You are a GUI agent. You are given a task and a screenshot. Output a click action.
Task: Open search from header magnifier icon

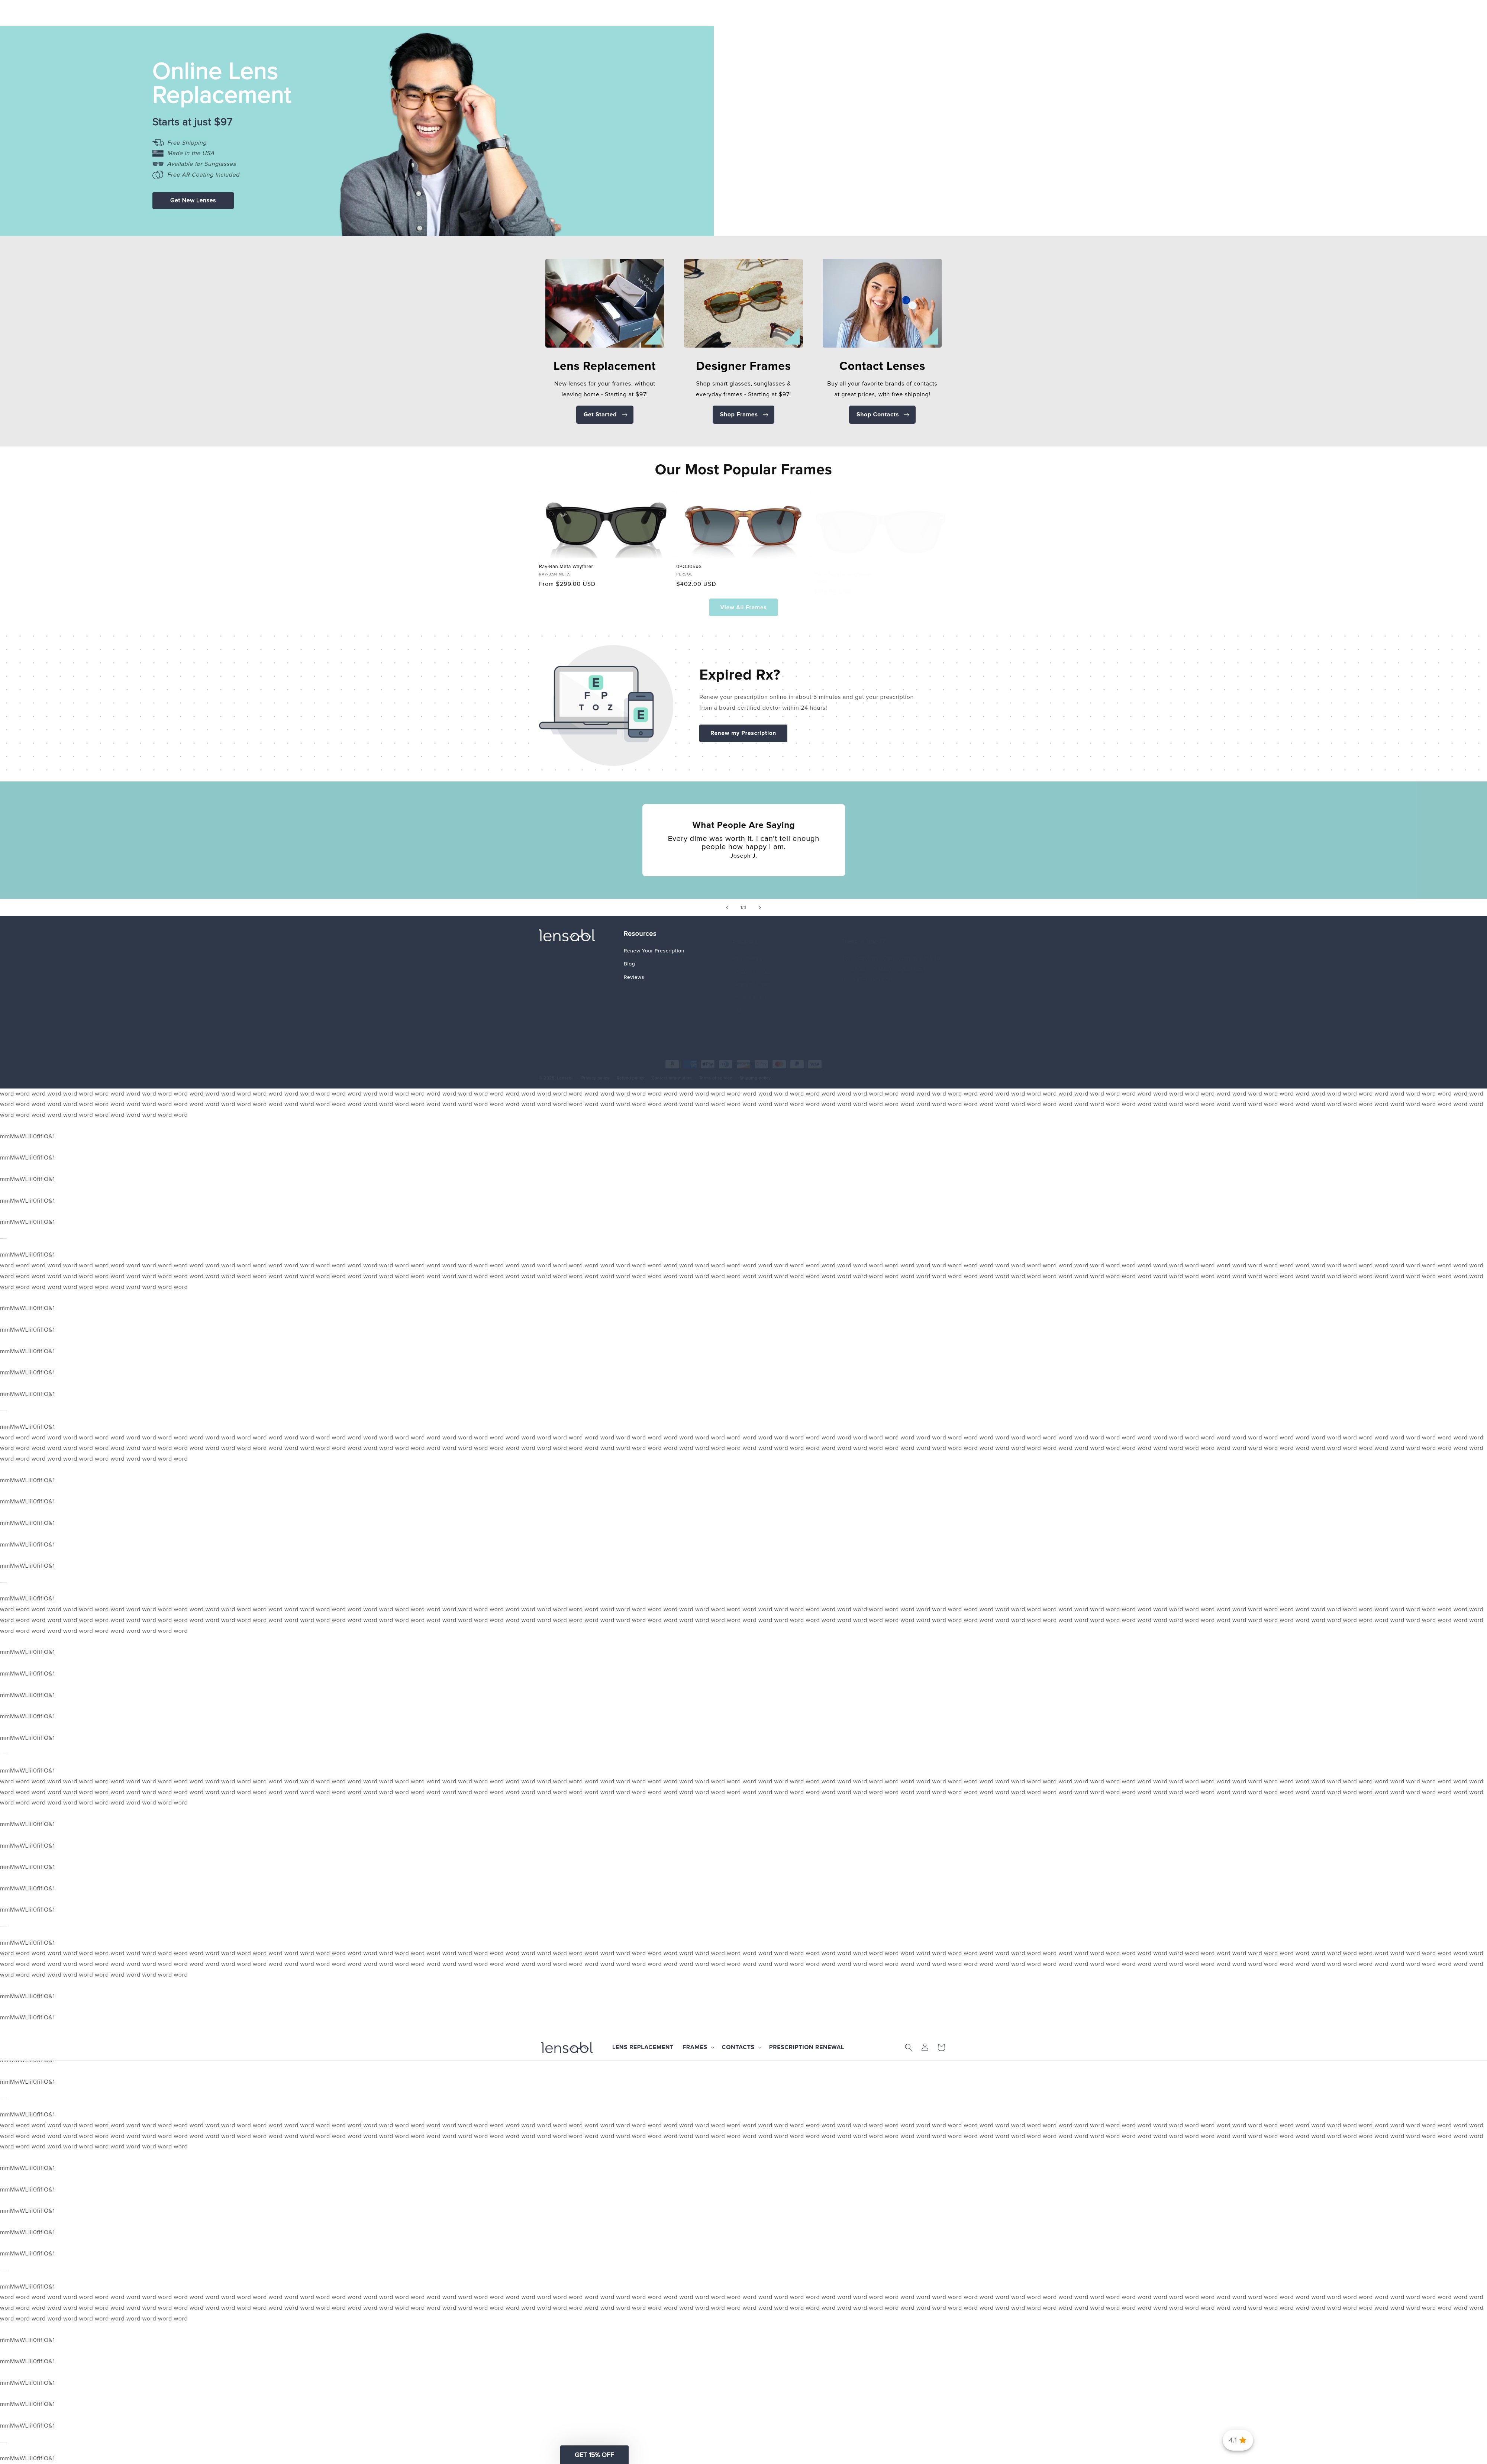click(x=908, y=2047)
